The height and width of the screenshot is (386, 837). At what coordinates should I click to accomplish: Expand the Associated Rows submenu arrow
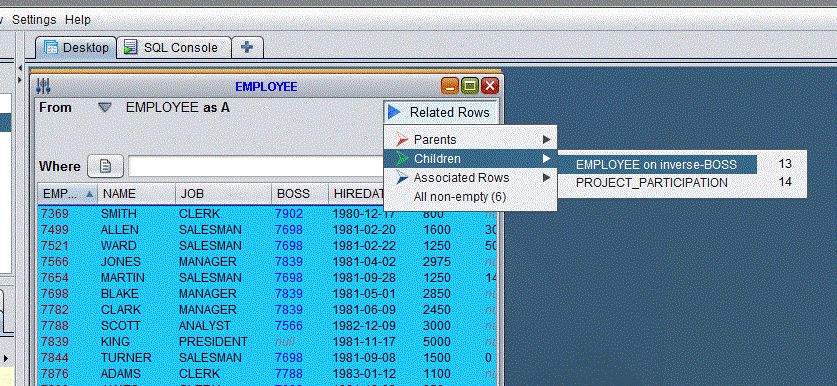click(x=546, y=178)
